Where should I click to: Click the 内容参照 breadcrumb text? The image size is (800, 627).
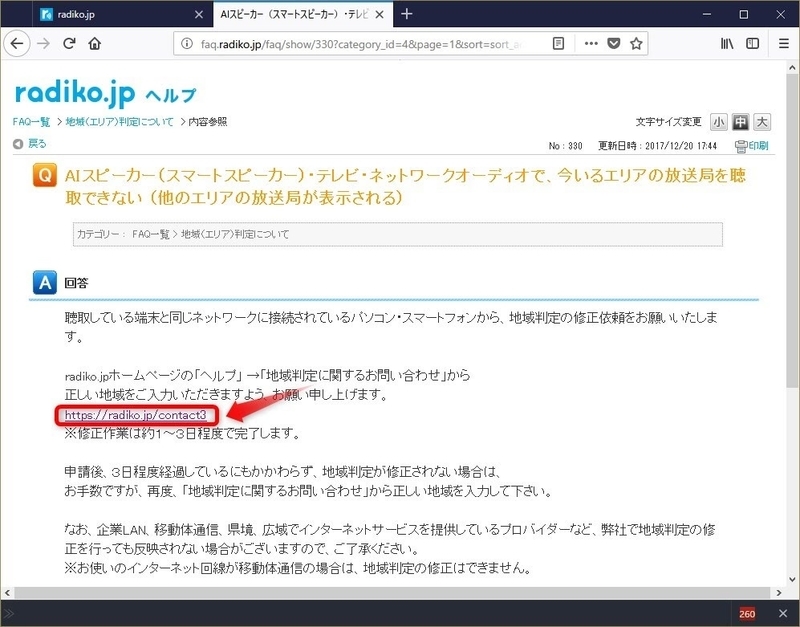[208, 122]
